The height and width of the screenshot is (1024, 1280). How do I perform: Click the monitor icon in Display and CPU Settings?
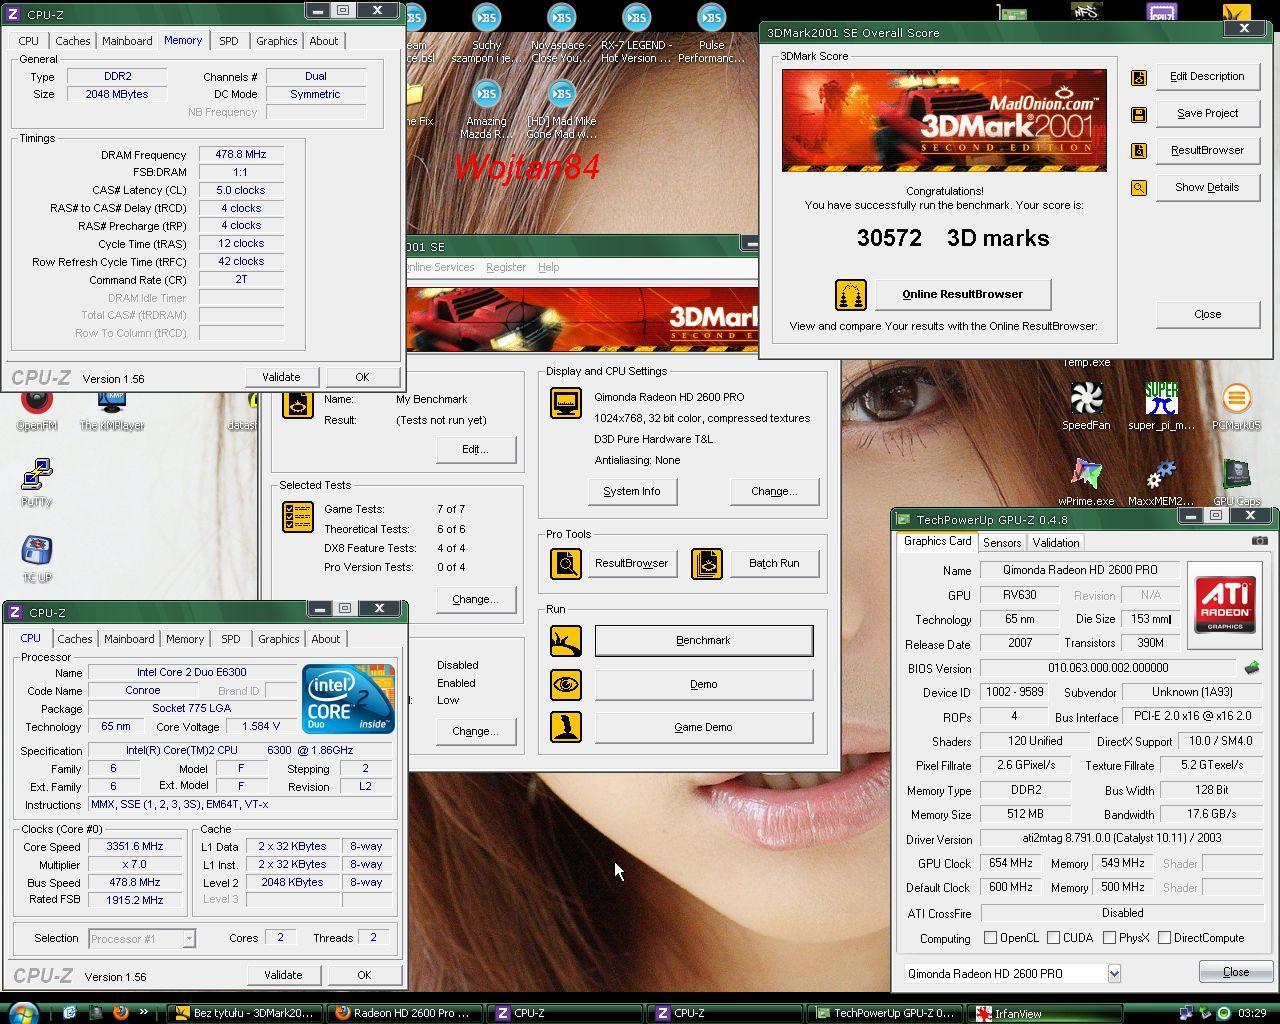pyautogui.click(x=566, y=403)
